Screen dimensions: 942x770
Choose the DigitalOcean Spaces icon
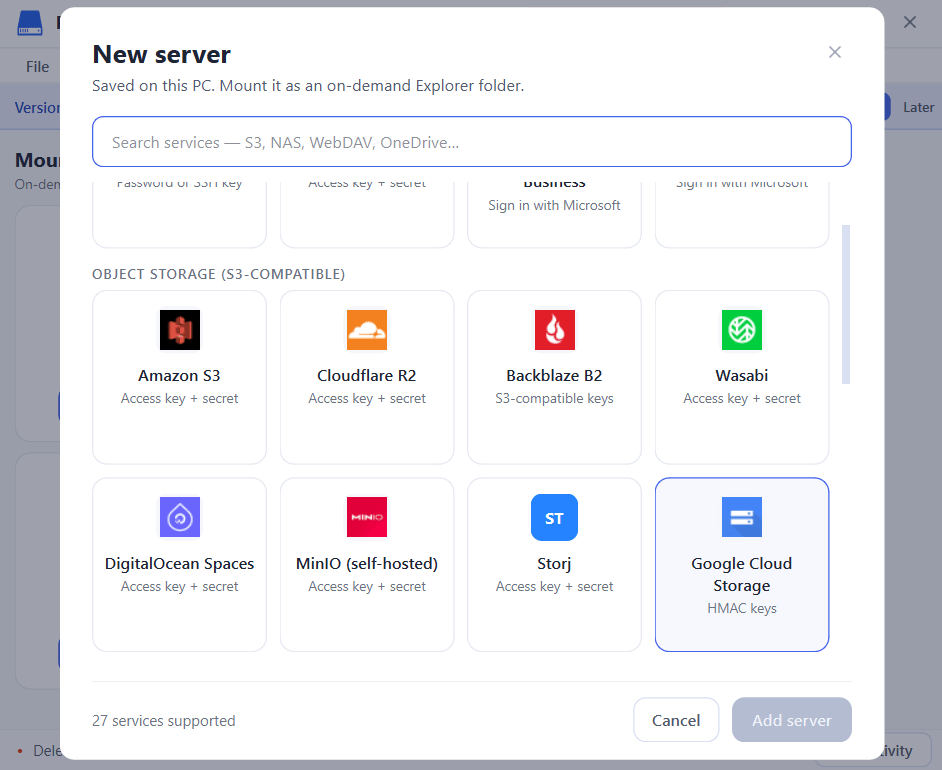[x=180, y=517]
